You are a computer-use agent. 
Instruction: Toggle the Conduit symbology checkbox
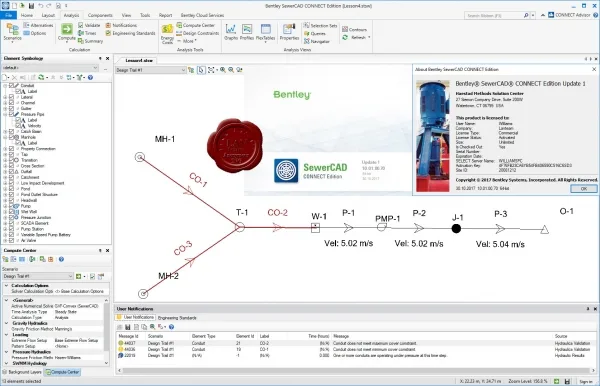[x=11, y=86]
